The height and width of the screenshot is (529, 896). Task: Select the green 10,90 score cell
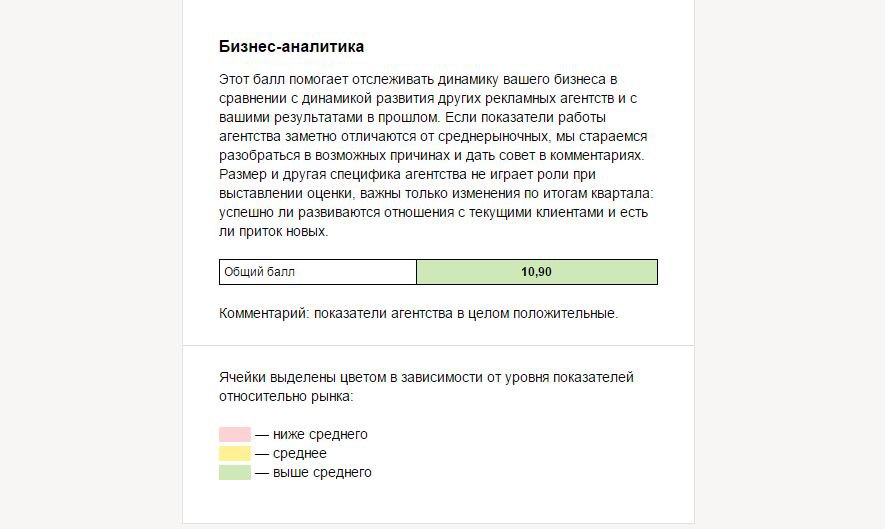537,272
